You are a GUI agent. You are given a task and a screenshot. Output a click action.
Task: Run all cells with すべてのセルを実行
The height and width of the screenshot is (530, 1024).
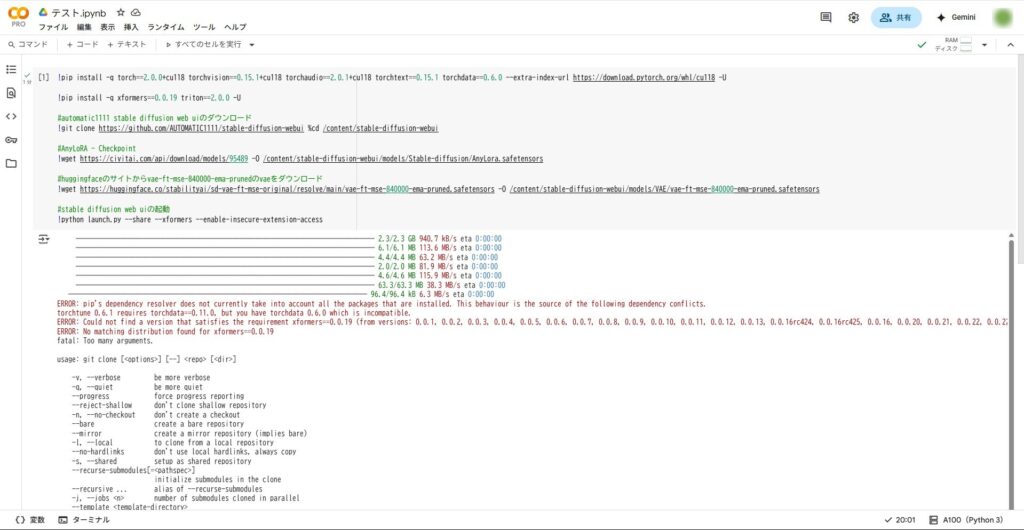tap(203, 44)
